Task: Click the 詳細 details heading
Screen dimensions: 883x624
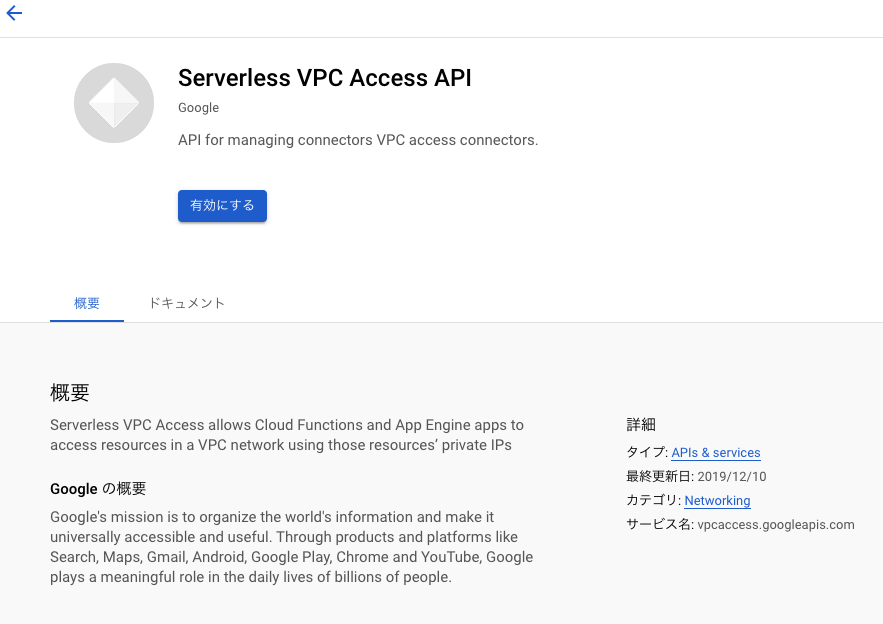Action: 641,425
